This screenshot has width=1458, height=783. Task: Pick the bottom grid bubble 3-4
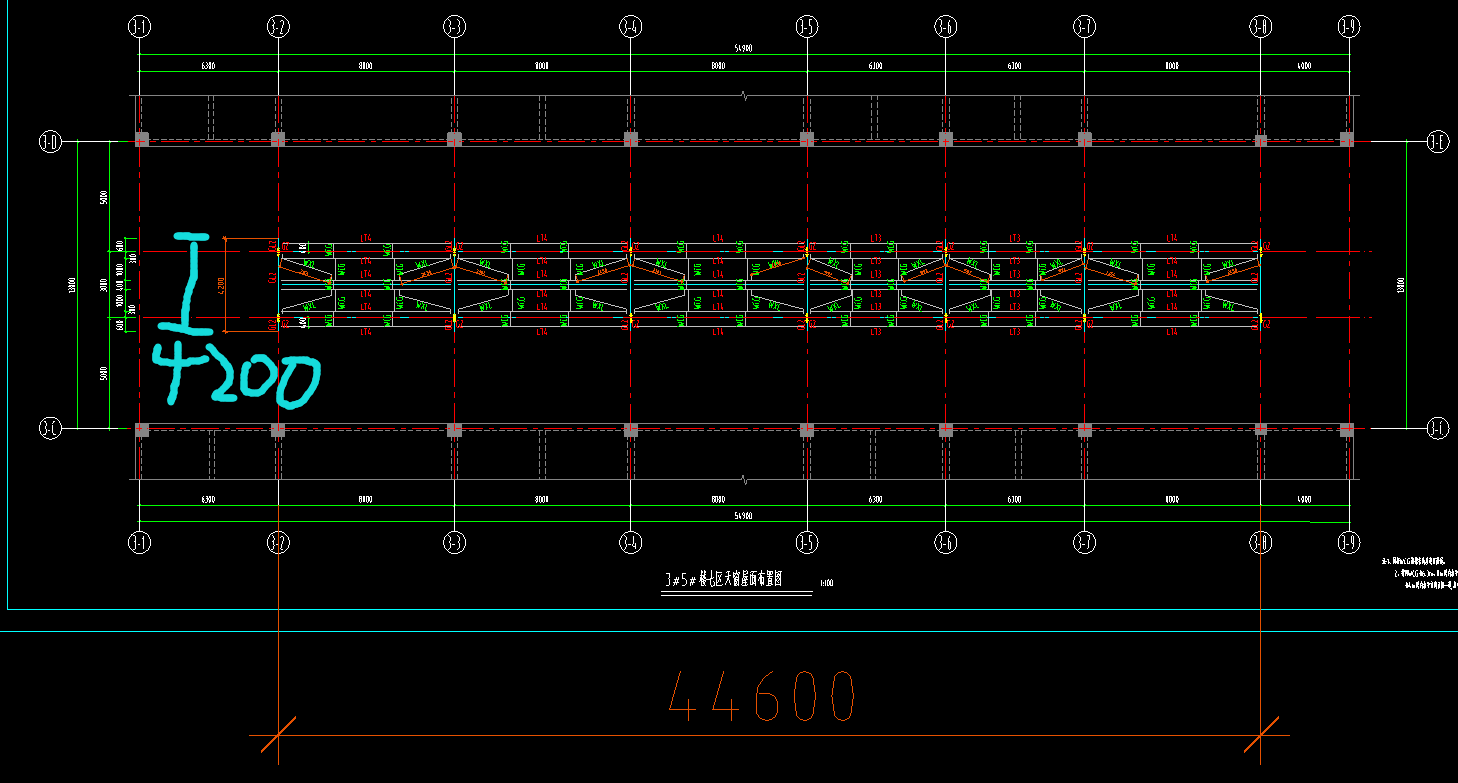630,542
